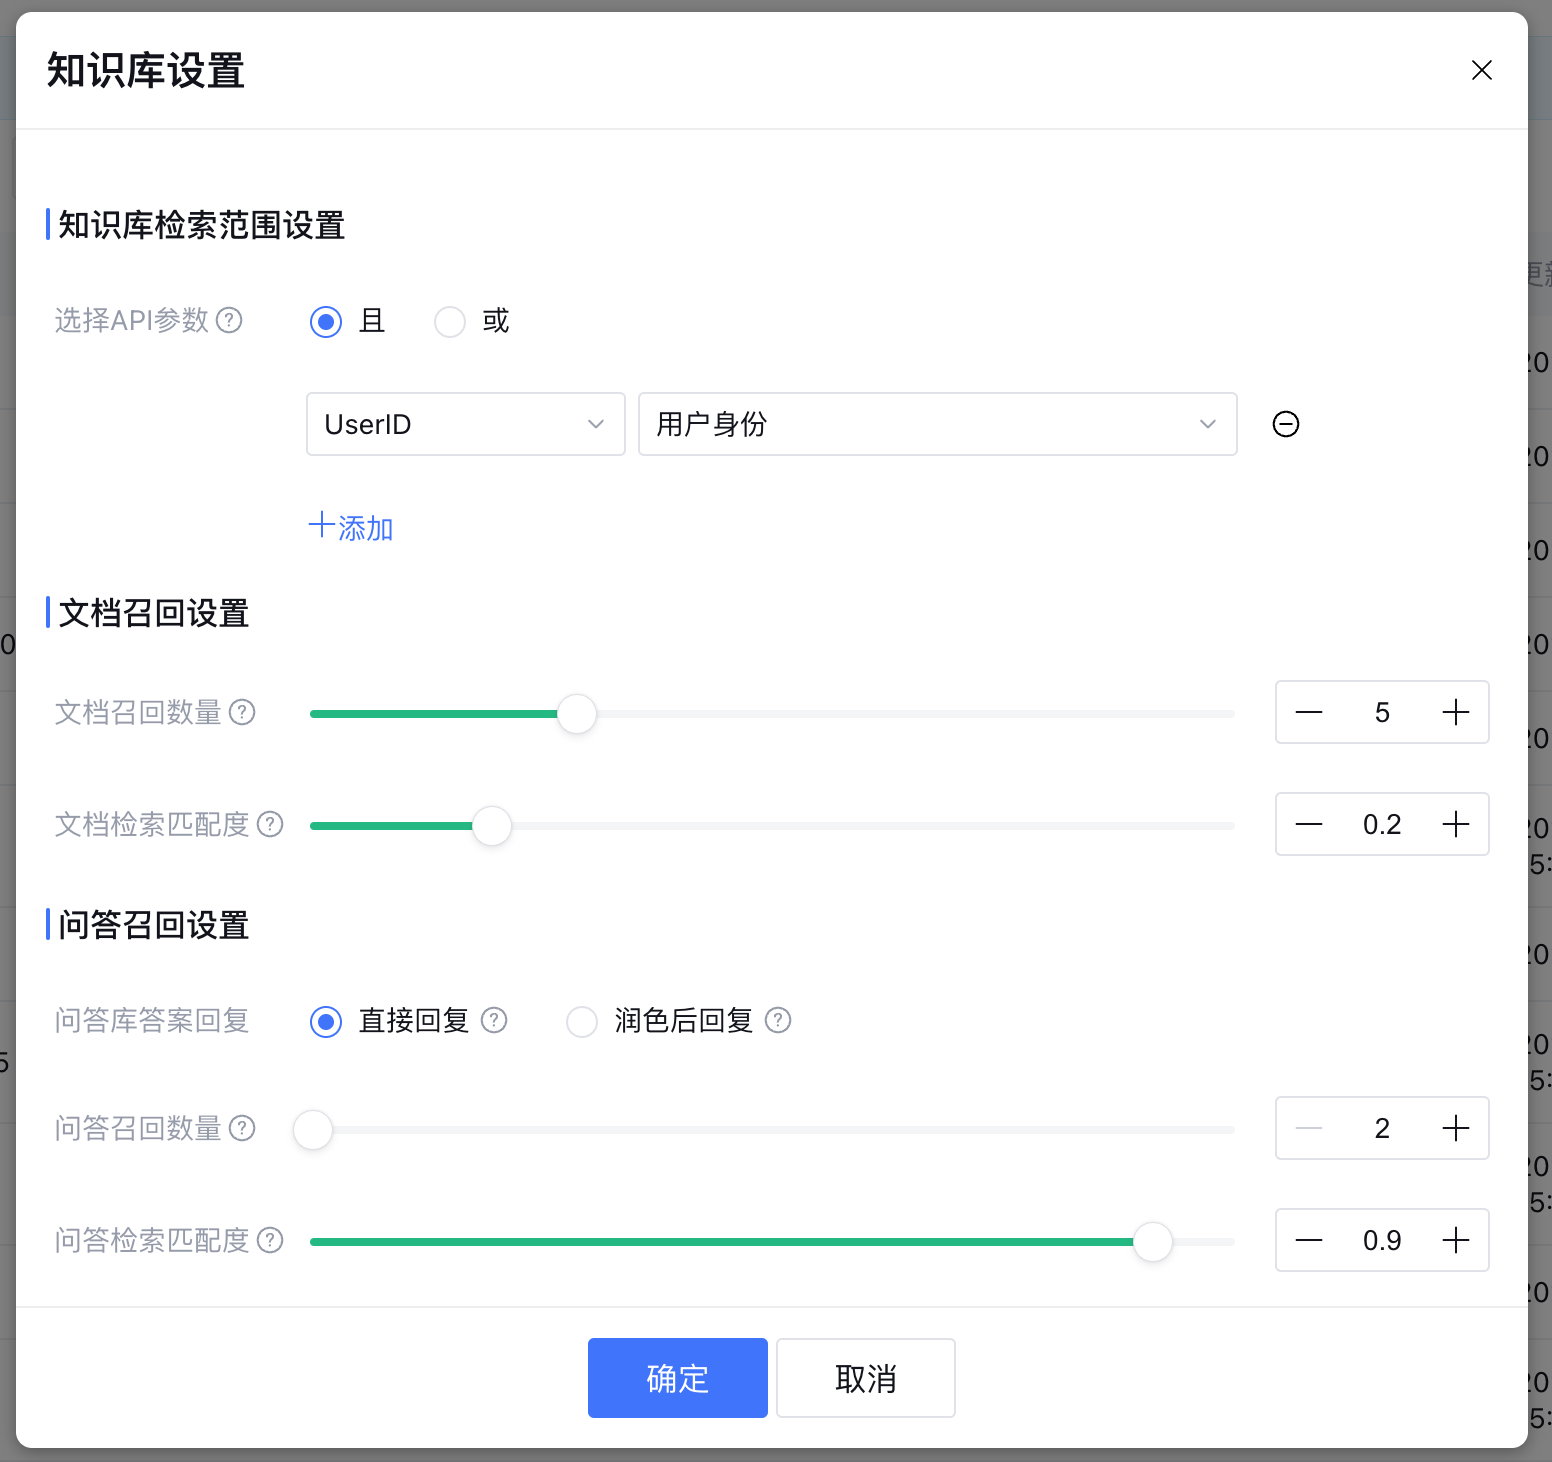Select the 且 radio option

(326, 322)
